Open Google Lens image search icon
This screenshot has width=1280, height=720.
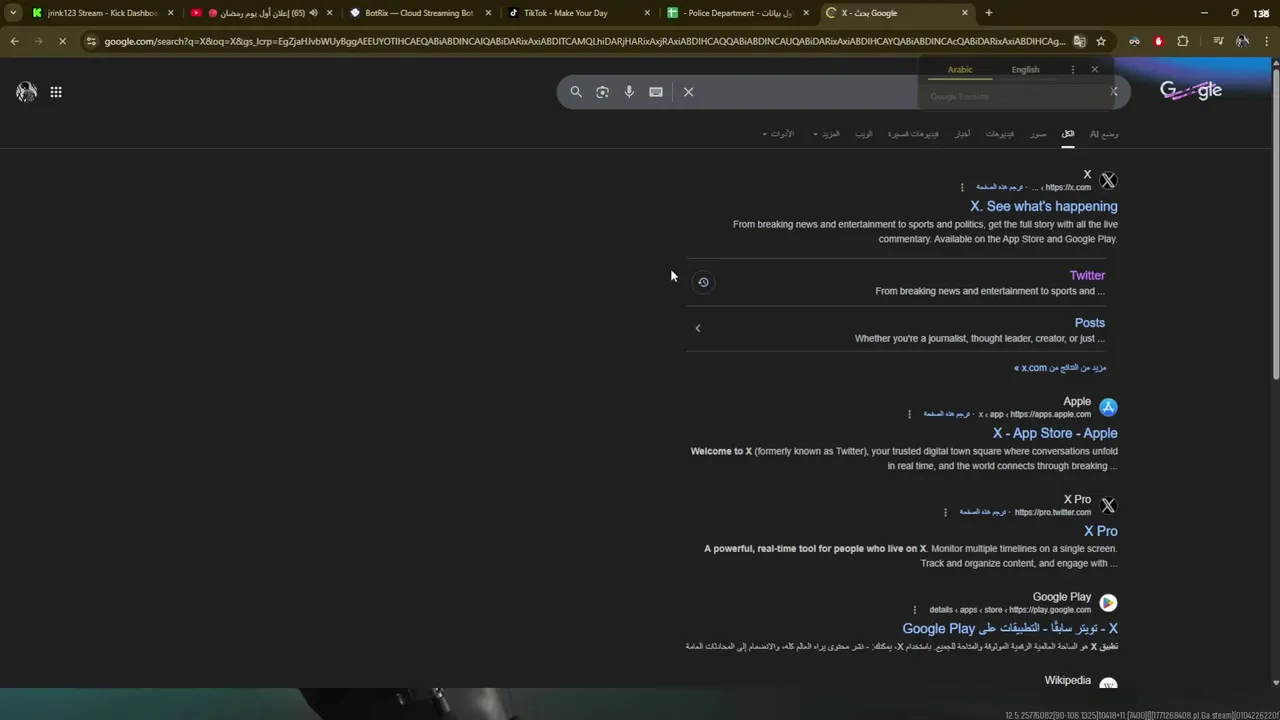point(602,92)
